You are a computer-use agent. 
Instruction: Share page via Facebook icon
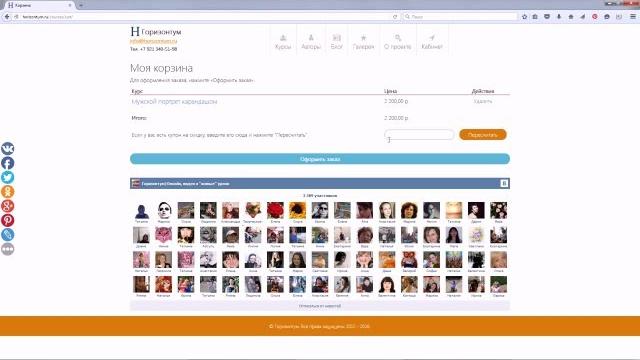pos(7,163)
